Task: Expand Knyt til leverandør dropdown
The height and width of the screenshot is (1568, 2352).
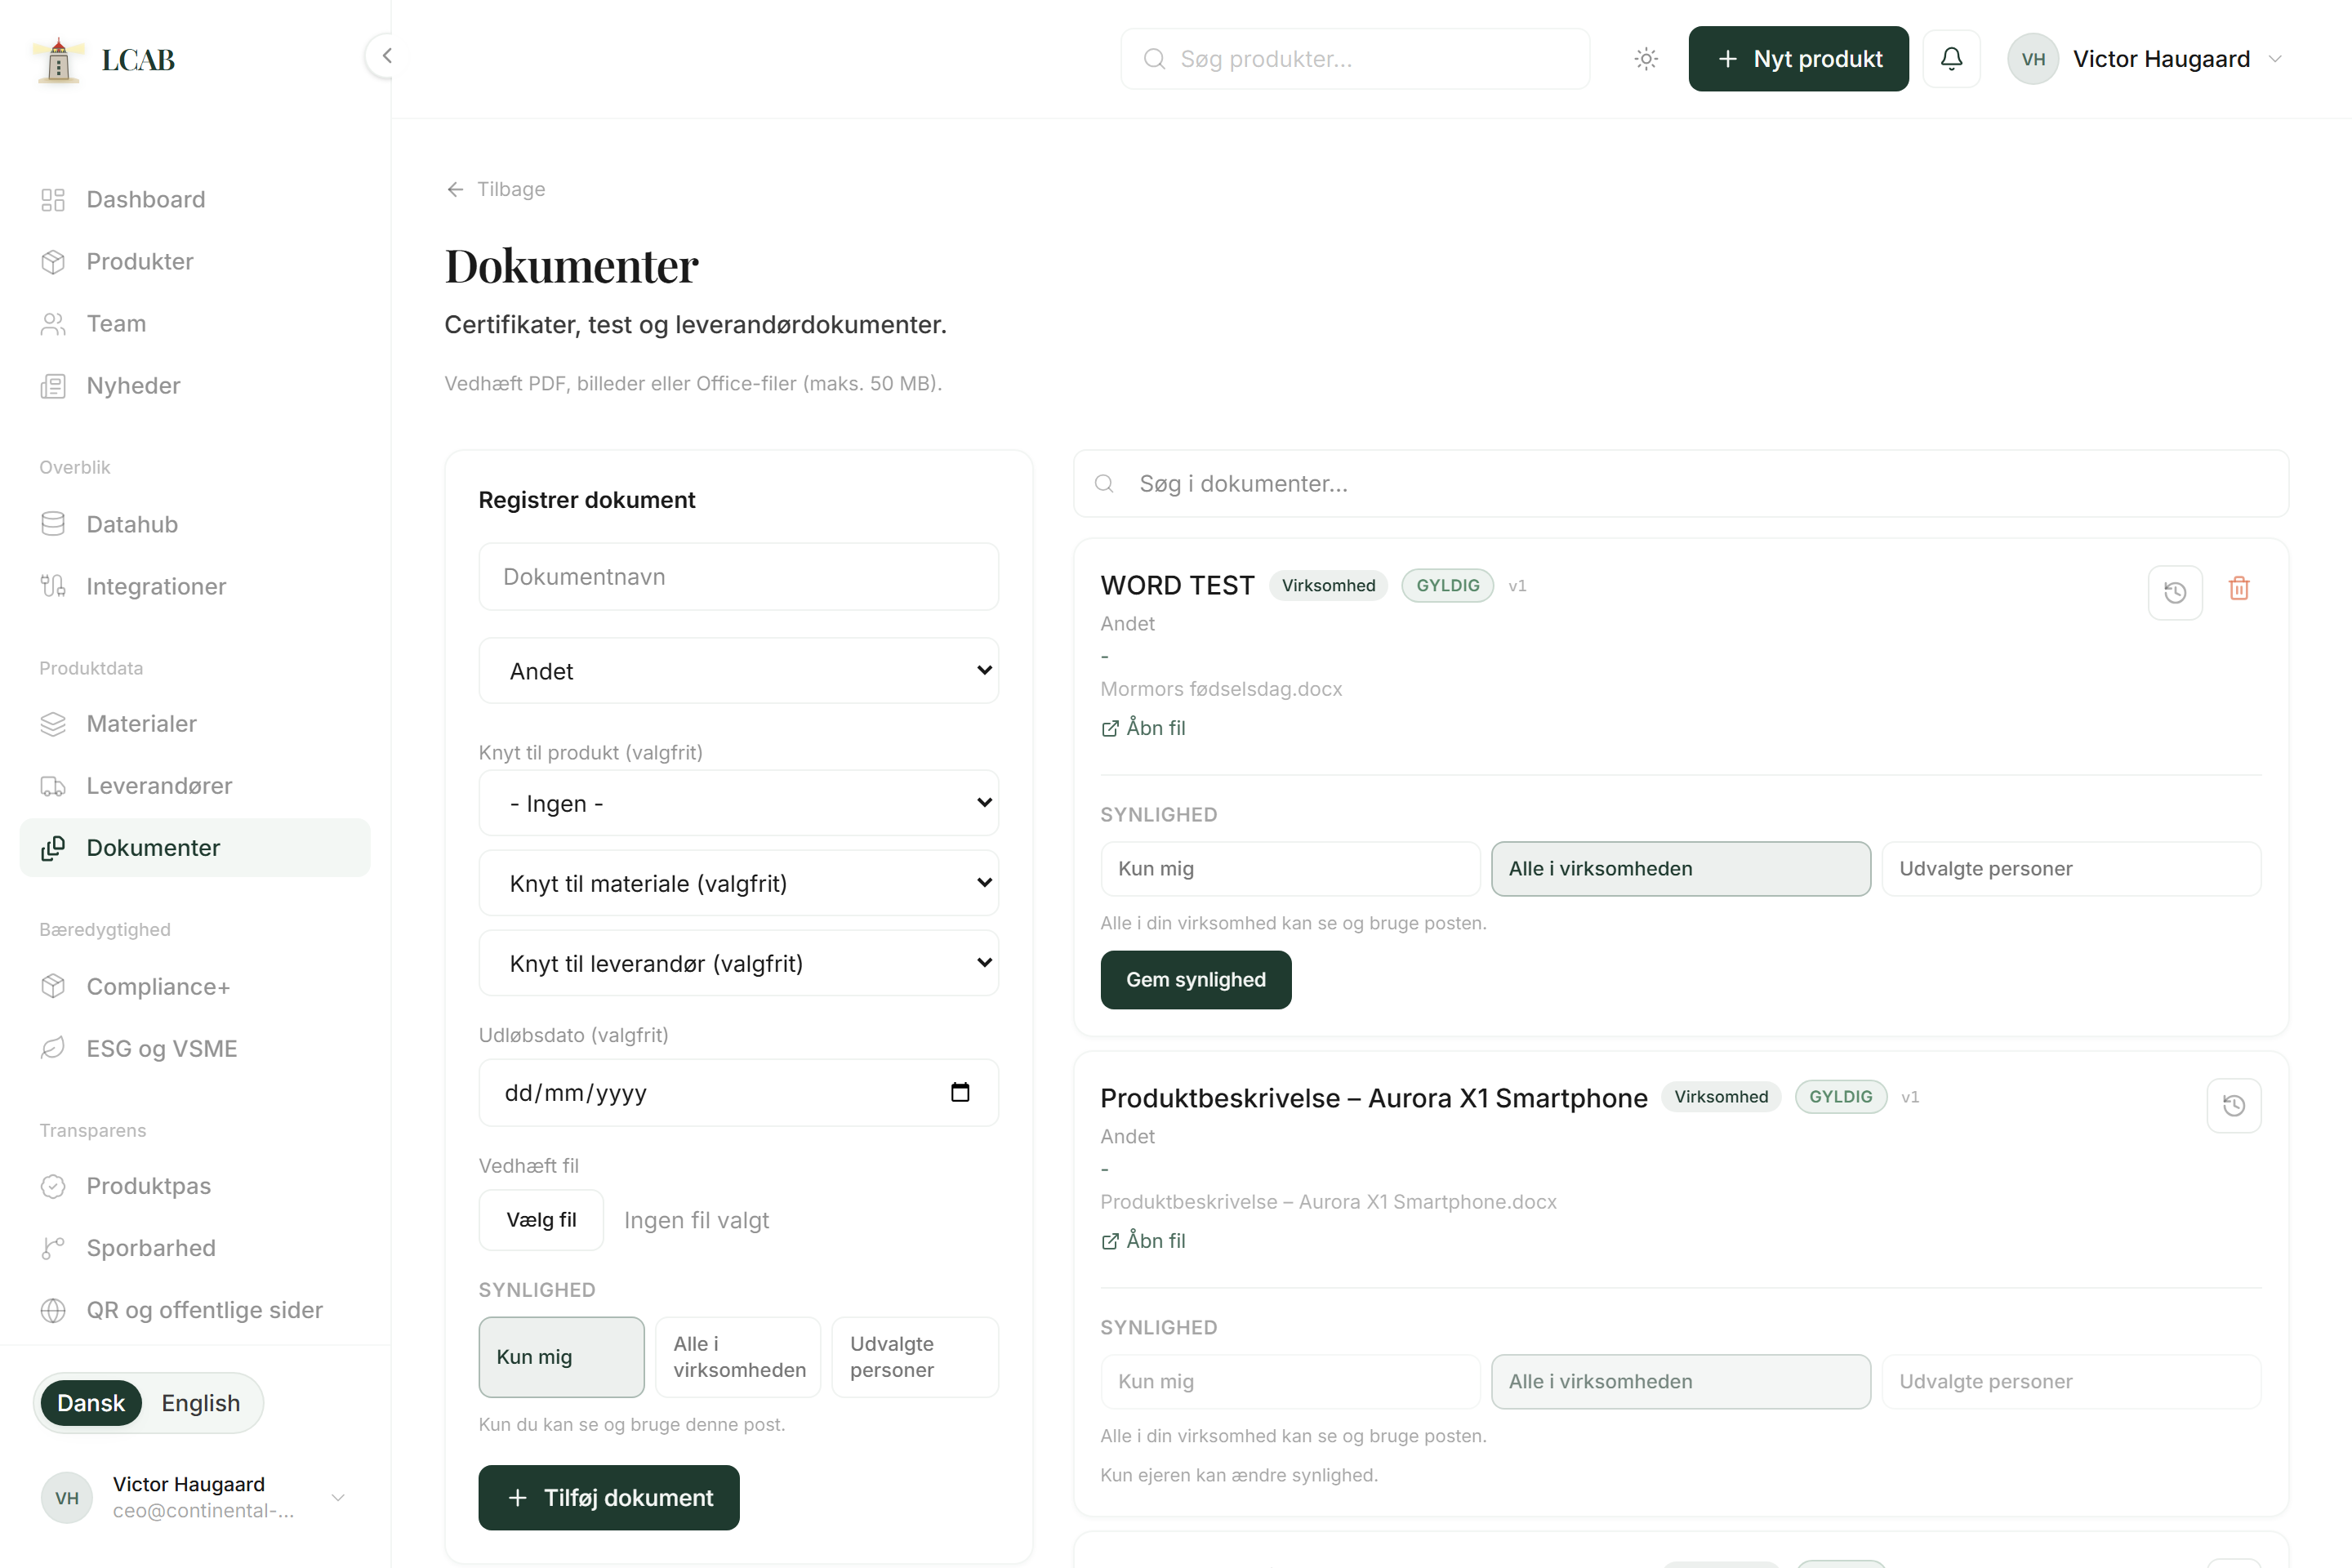Action: pyautogui.click(x=738, y=962)
